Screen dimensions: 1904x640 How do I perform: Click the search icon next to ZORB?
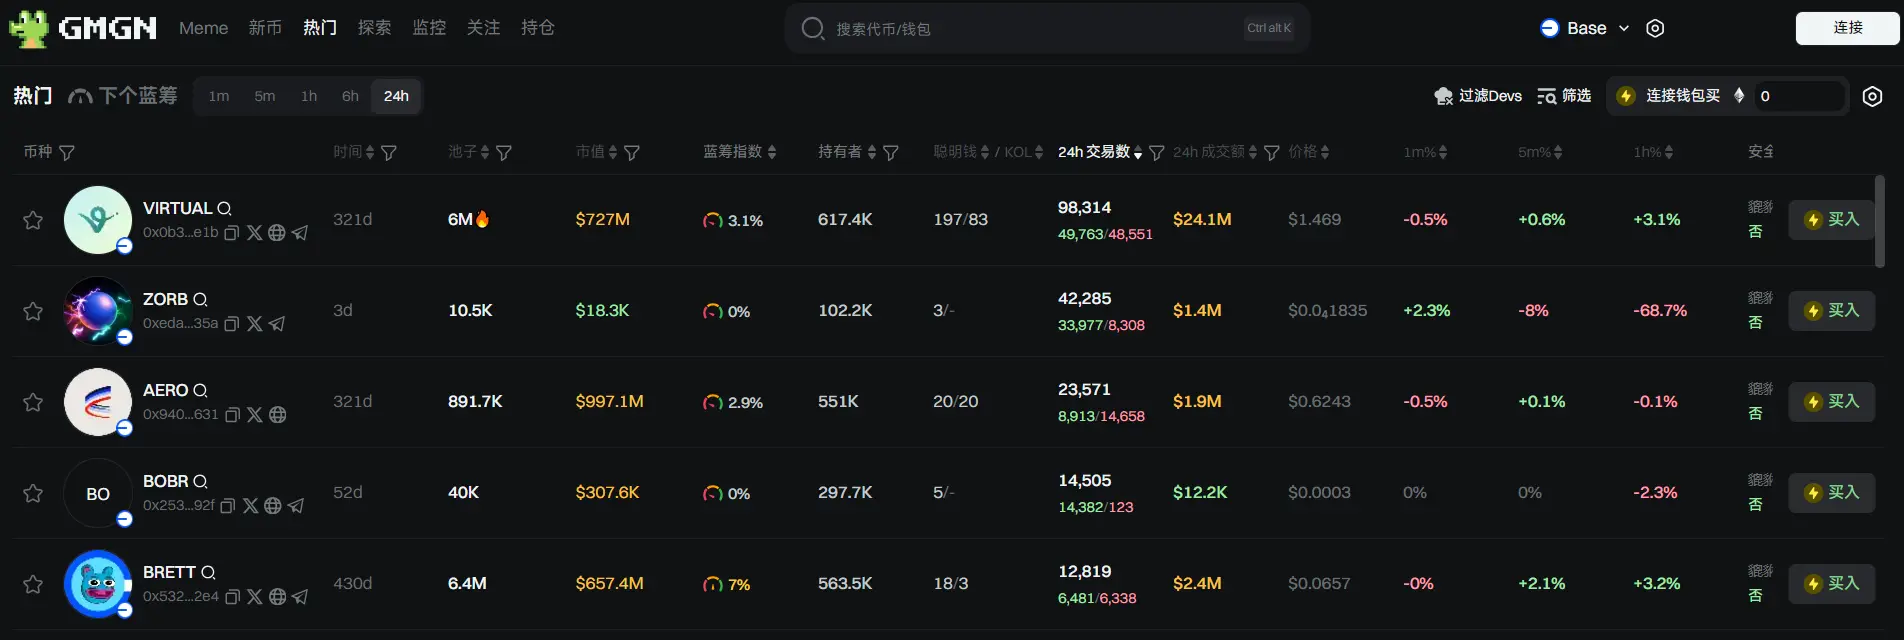coord(200,299)
